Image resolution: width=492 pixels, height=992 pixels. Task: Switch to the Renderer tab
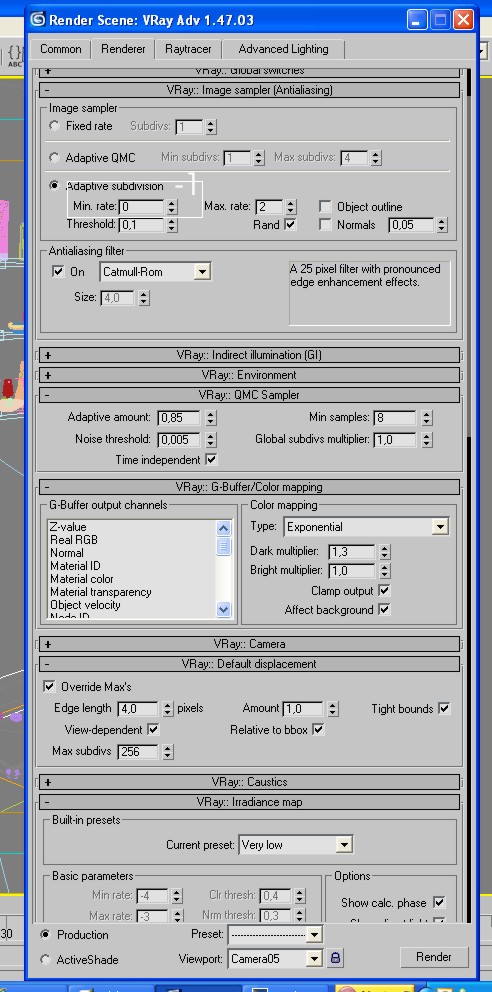click(x=123, y=49)
